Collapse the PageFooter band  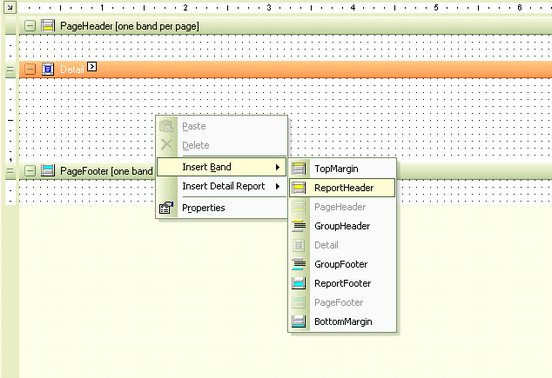30,171
